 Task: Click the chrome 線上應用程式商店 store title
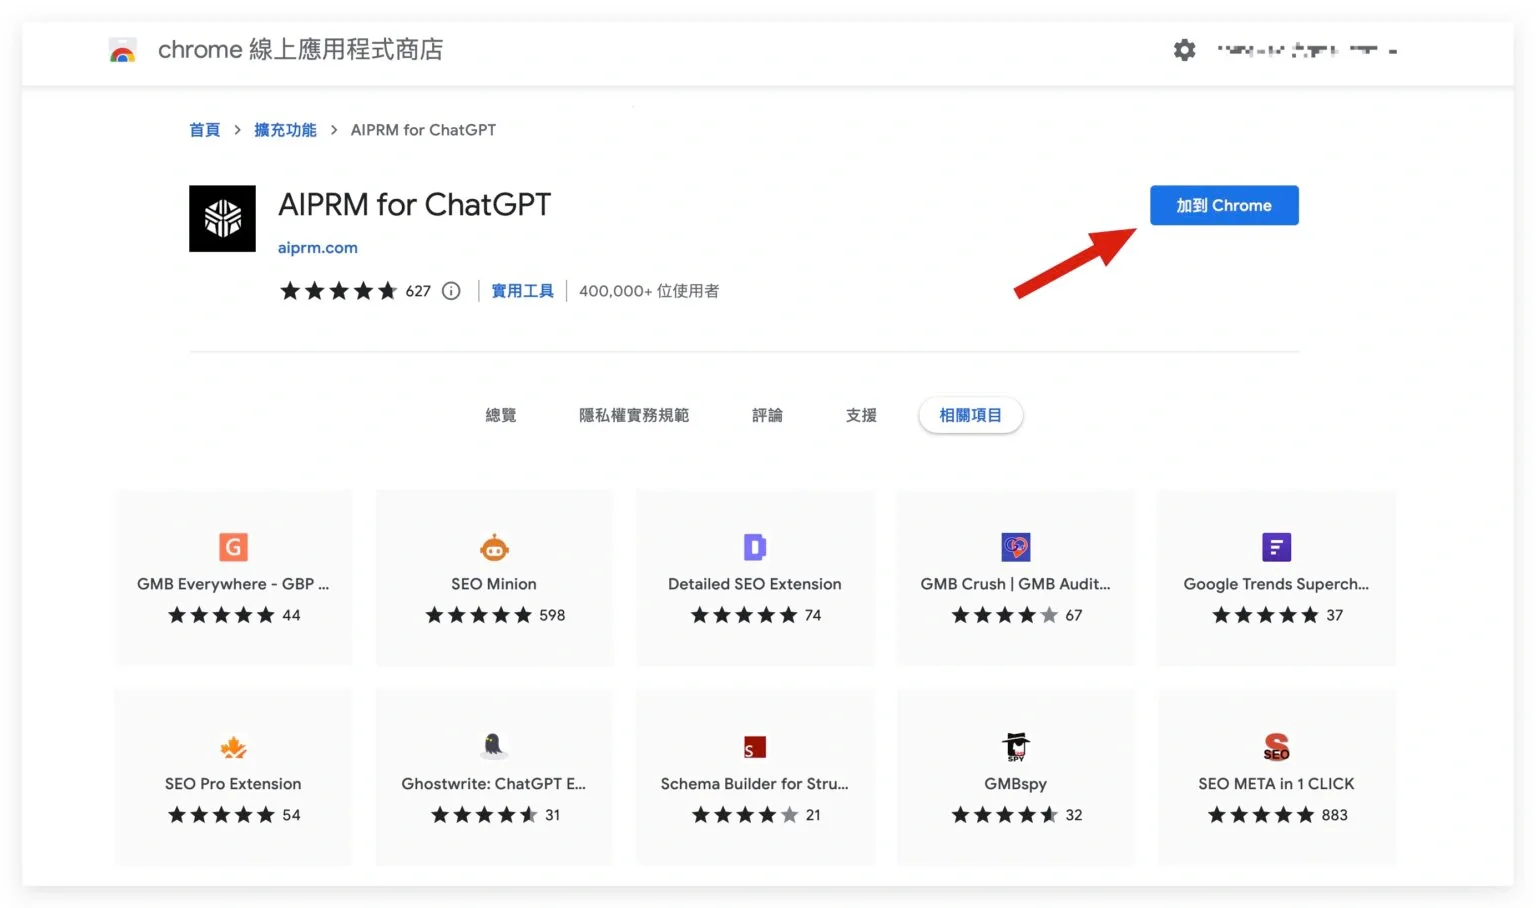(300, 50)
